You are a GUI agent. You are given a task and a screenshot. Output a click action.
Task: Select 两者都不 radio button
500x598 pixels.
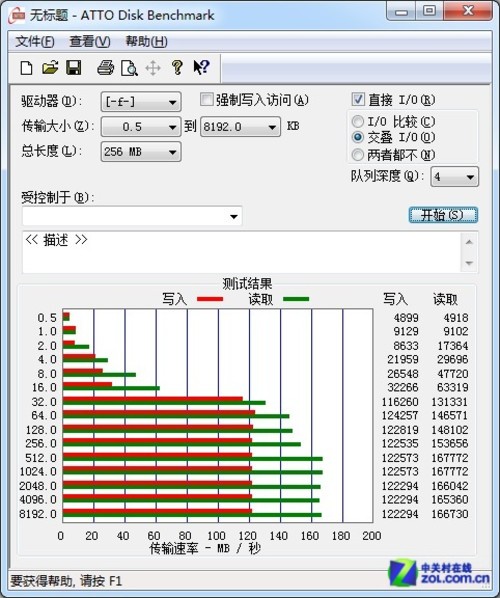point(357,155)
